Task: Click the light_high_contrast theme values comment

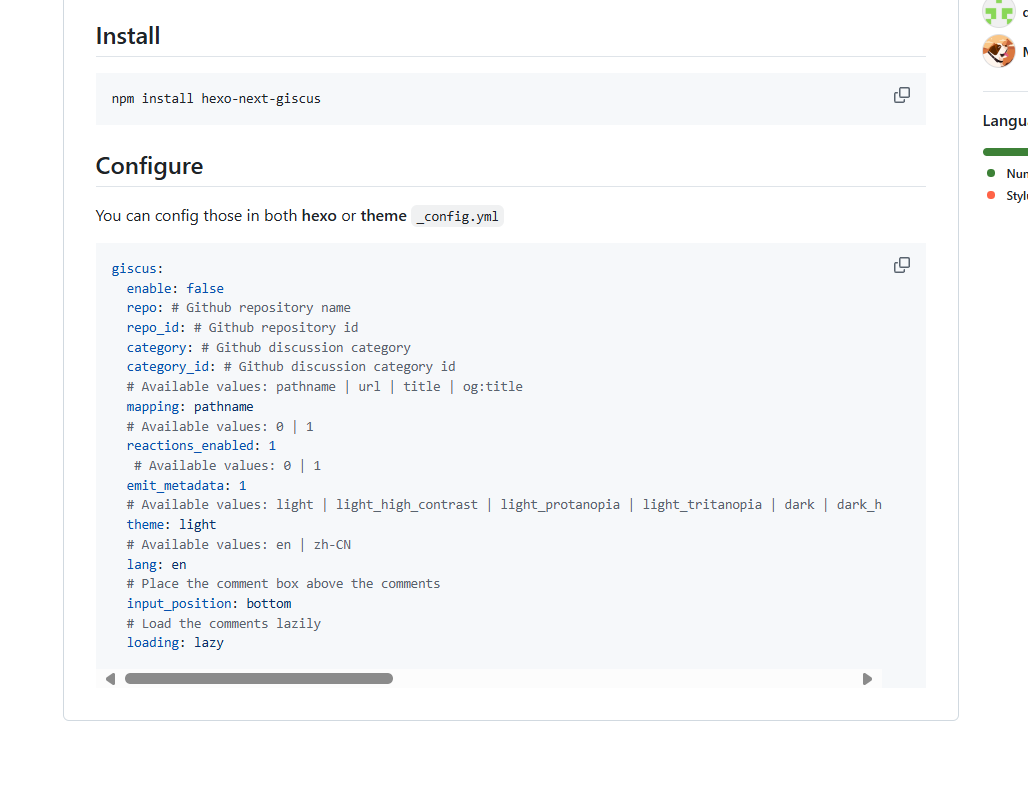Action: pyautogui.click(x=504, y=505)
